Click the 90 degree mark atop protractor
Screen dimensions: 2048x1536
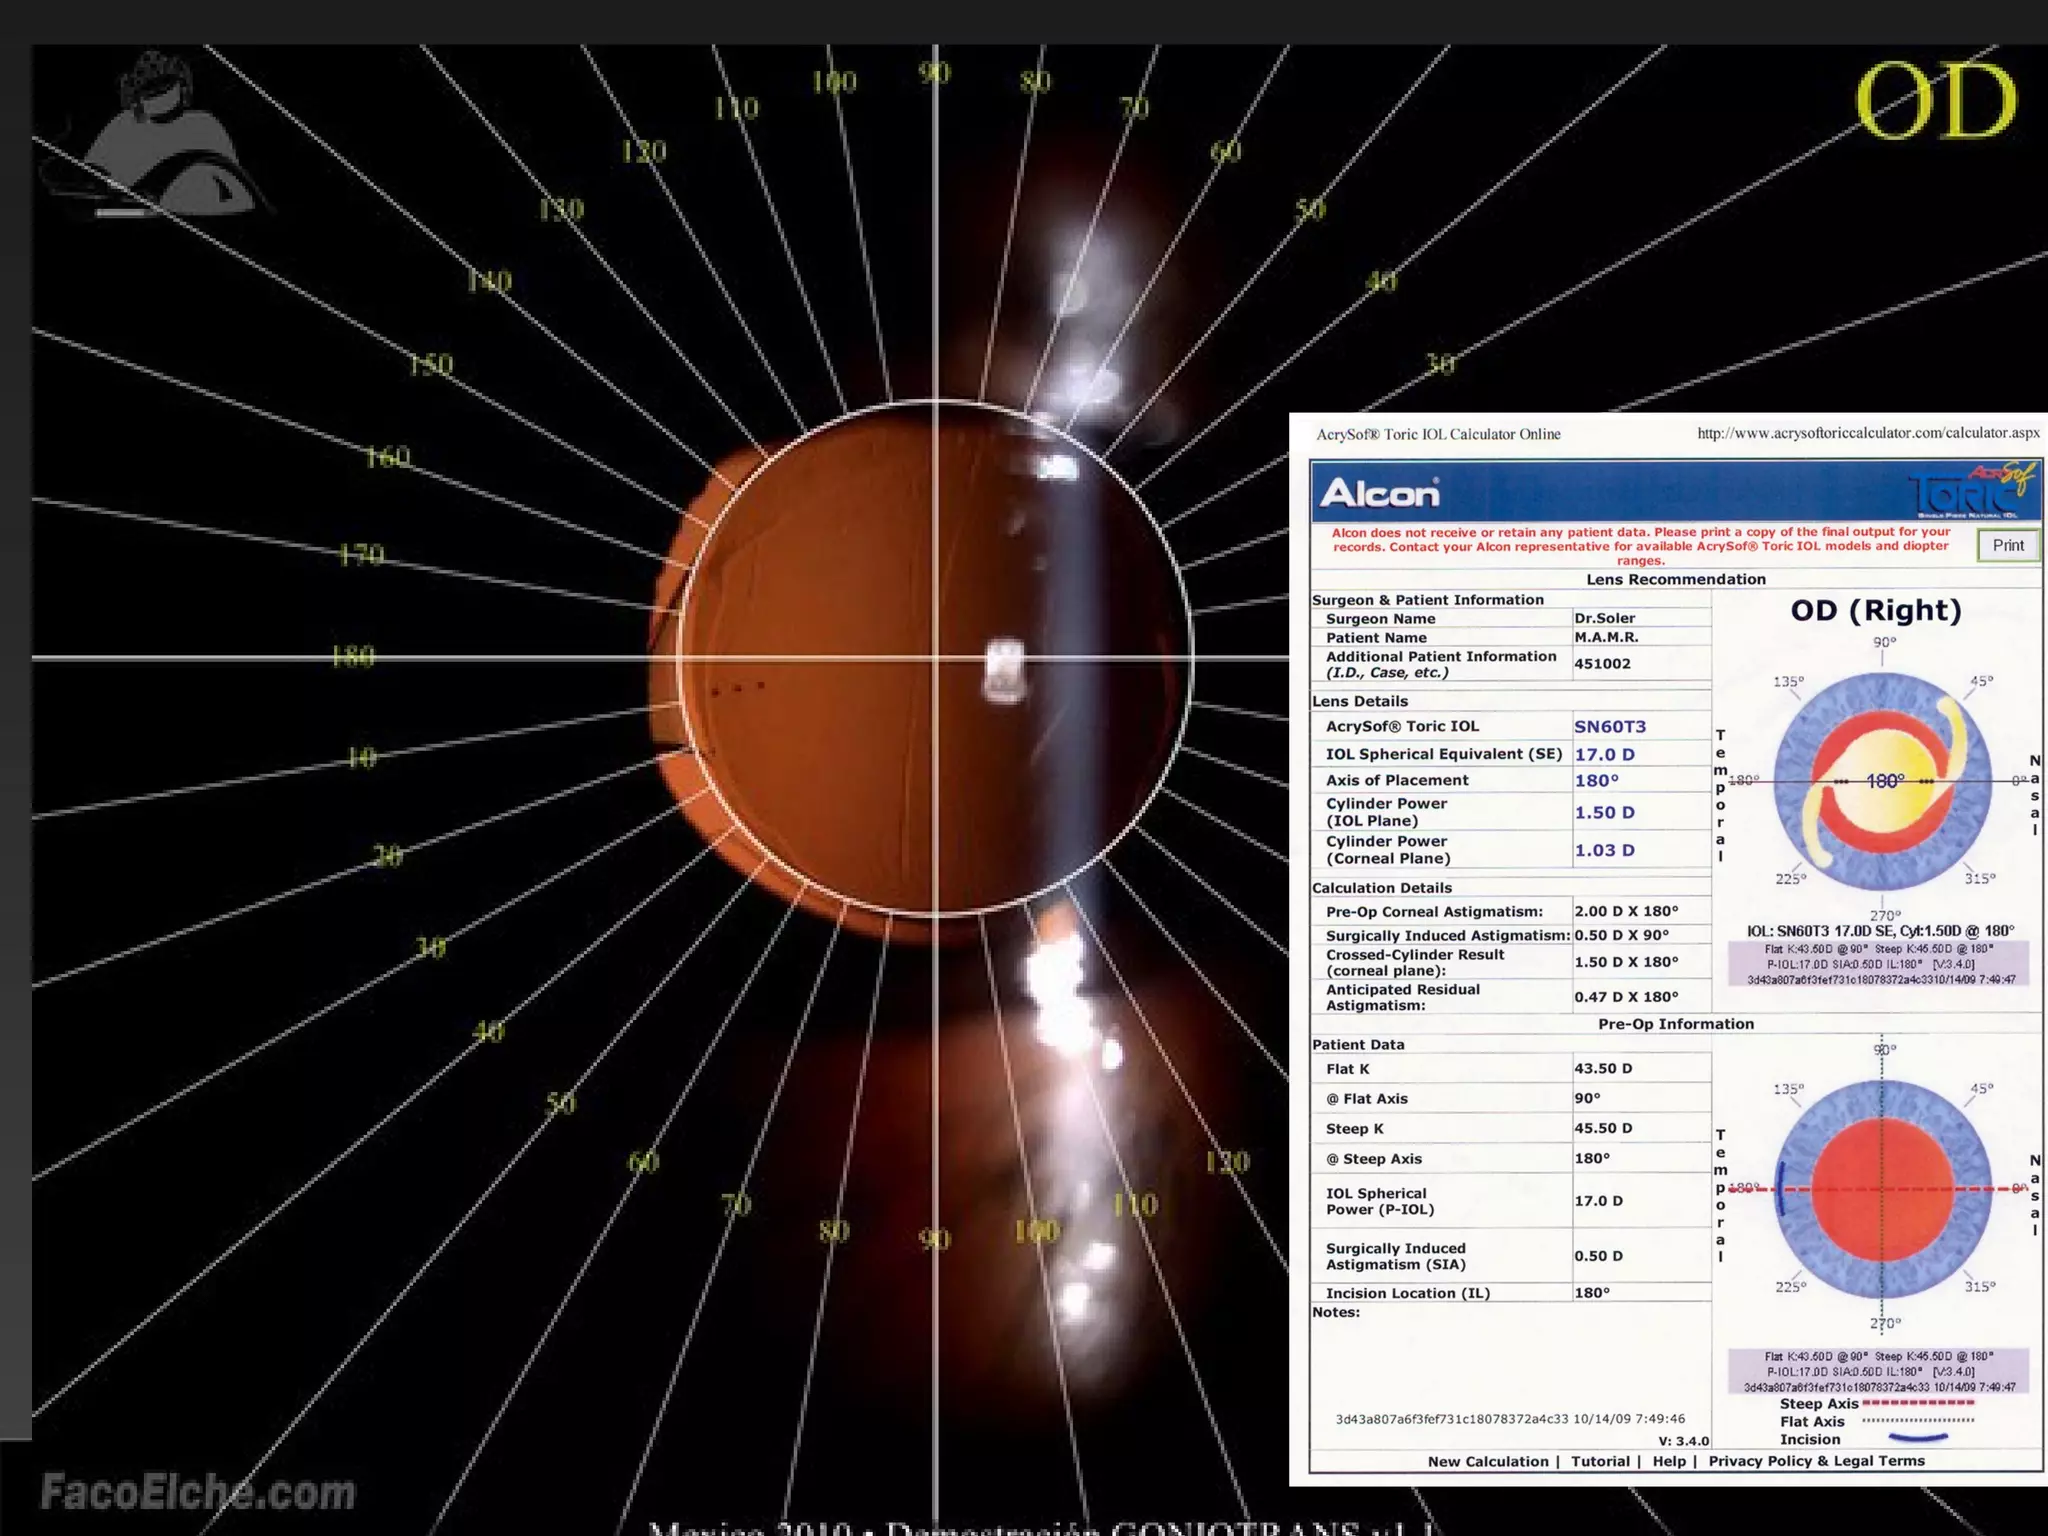934,73
